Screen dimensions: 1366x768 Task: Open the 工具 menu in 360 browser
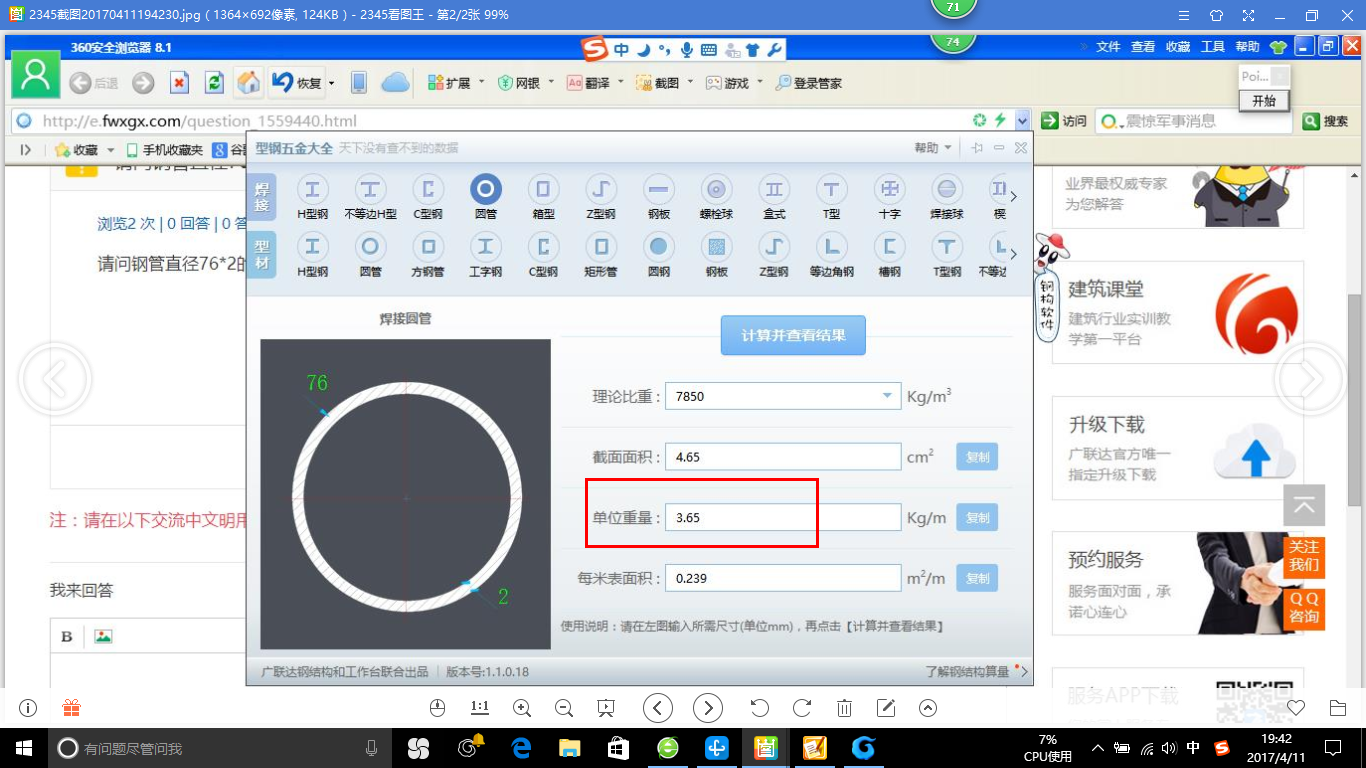pos(1213,47)
